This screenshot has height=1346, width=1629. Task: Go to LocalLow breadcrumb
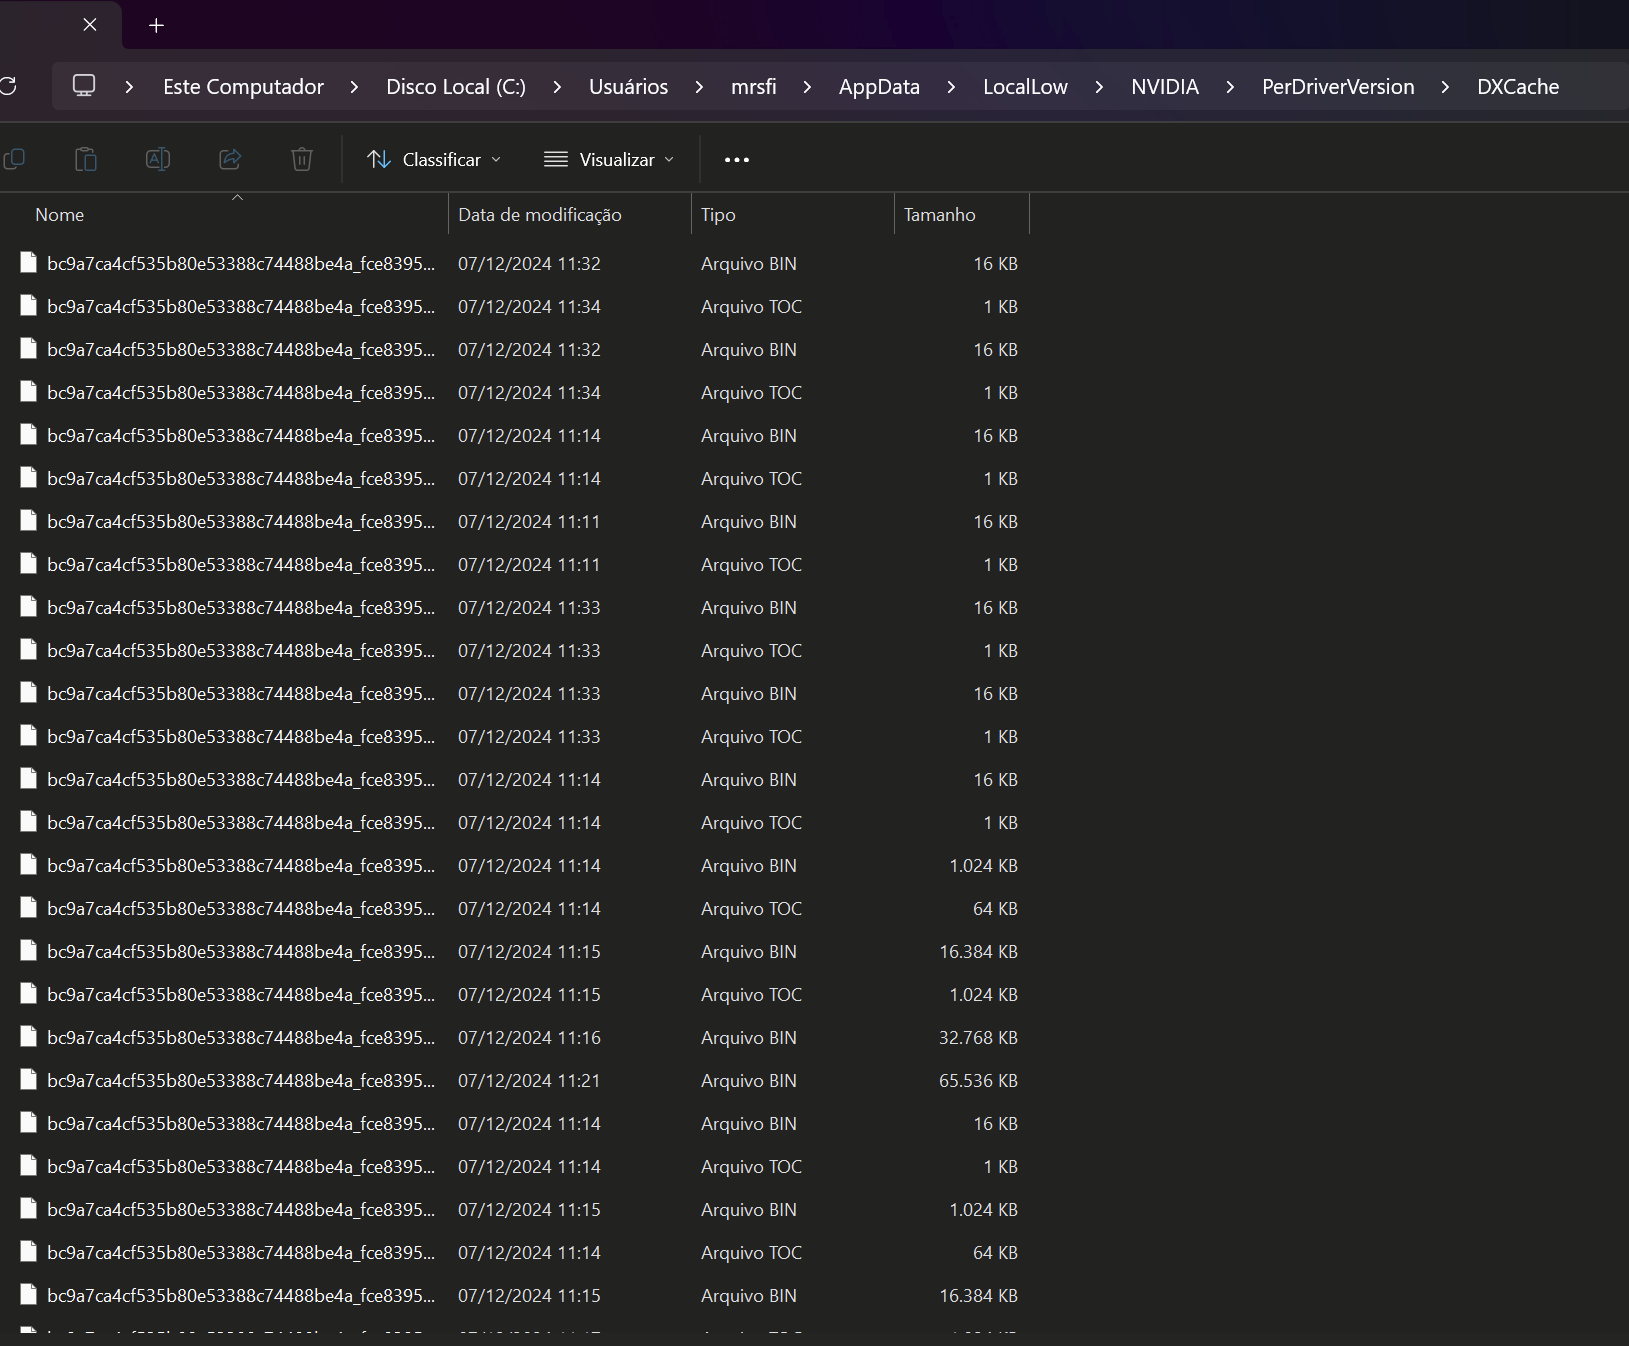point(1025,87)
